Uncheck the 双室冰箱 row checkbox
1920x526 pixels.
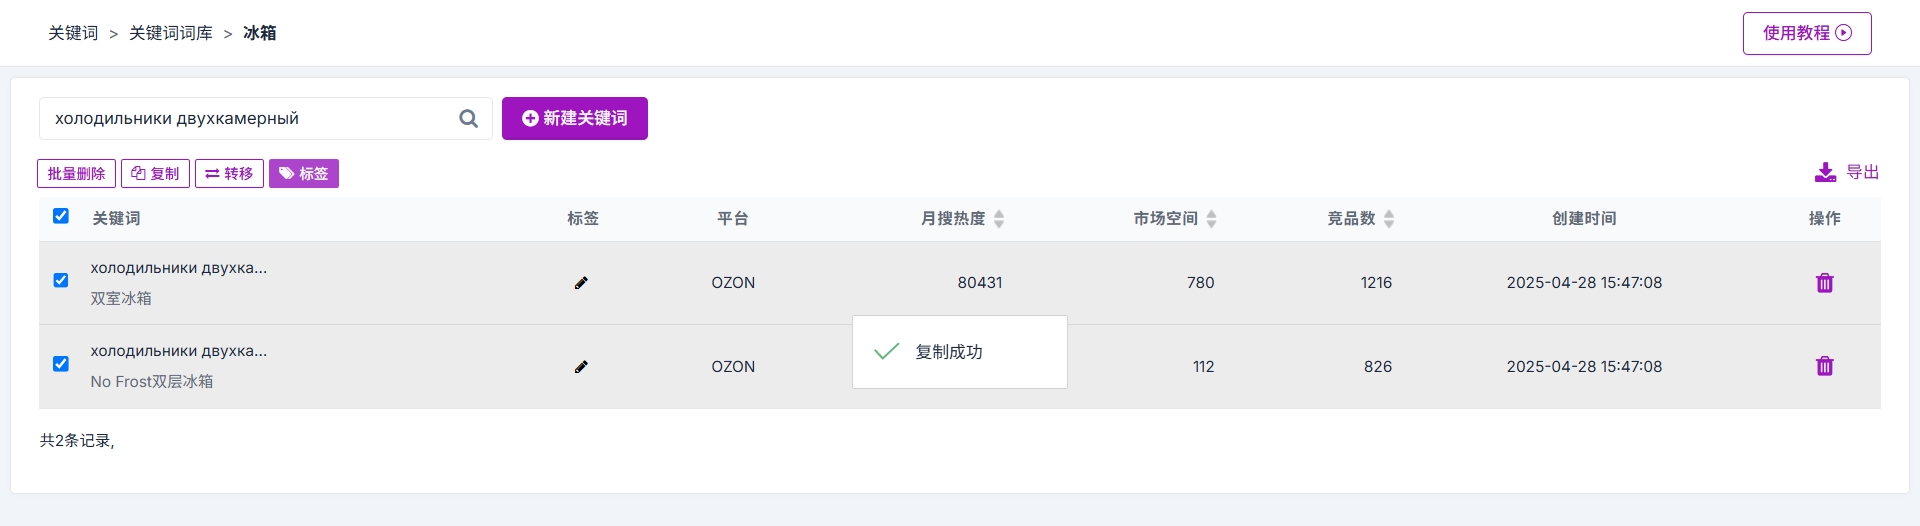click(61, 280)
